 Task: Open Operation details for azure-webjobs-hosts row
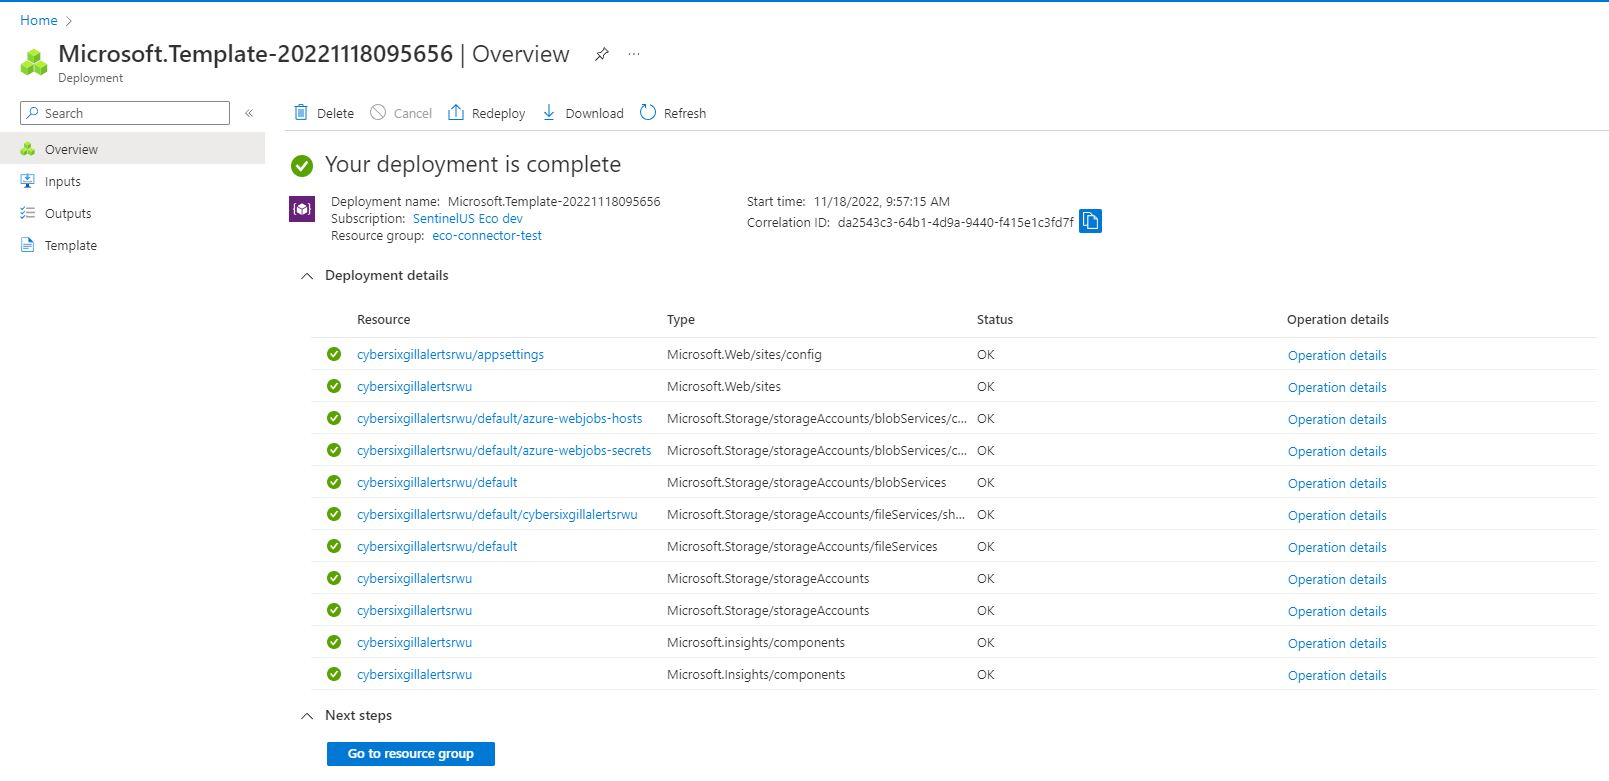pos(1337,419)
